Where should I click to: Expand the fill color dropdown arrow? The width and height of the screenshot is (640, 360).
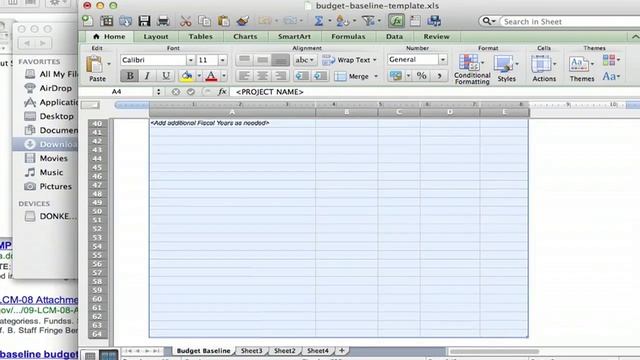pyautogui.click(x=199, y=76)
